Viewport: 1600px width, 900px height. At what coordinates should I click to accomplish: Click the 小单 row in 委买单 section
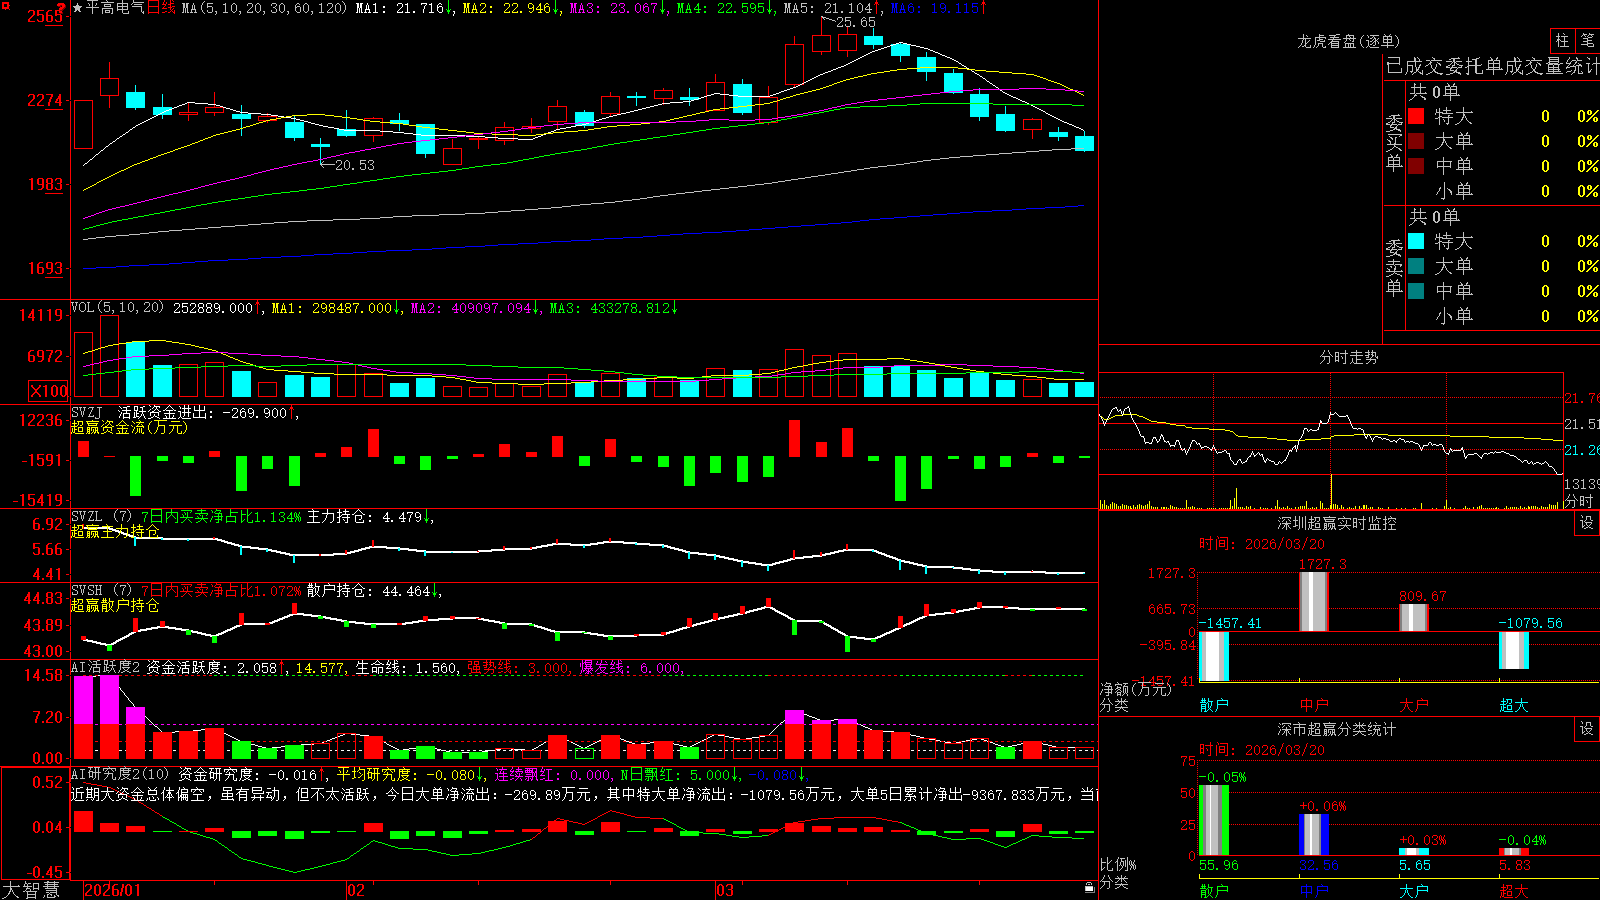coord(1503,191)
